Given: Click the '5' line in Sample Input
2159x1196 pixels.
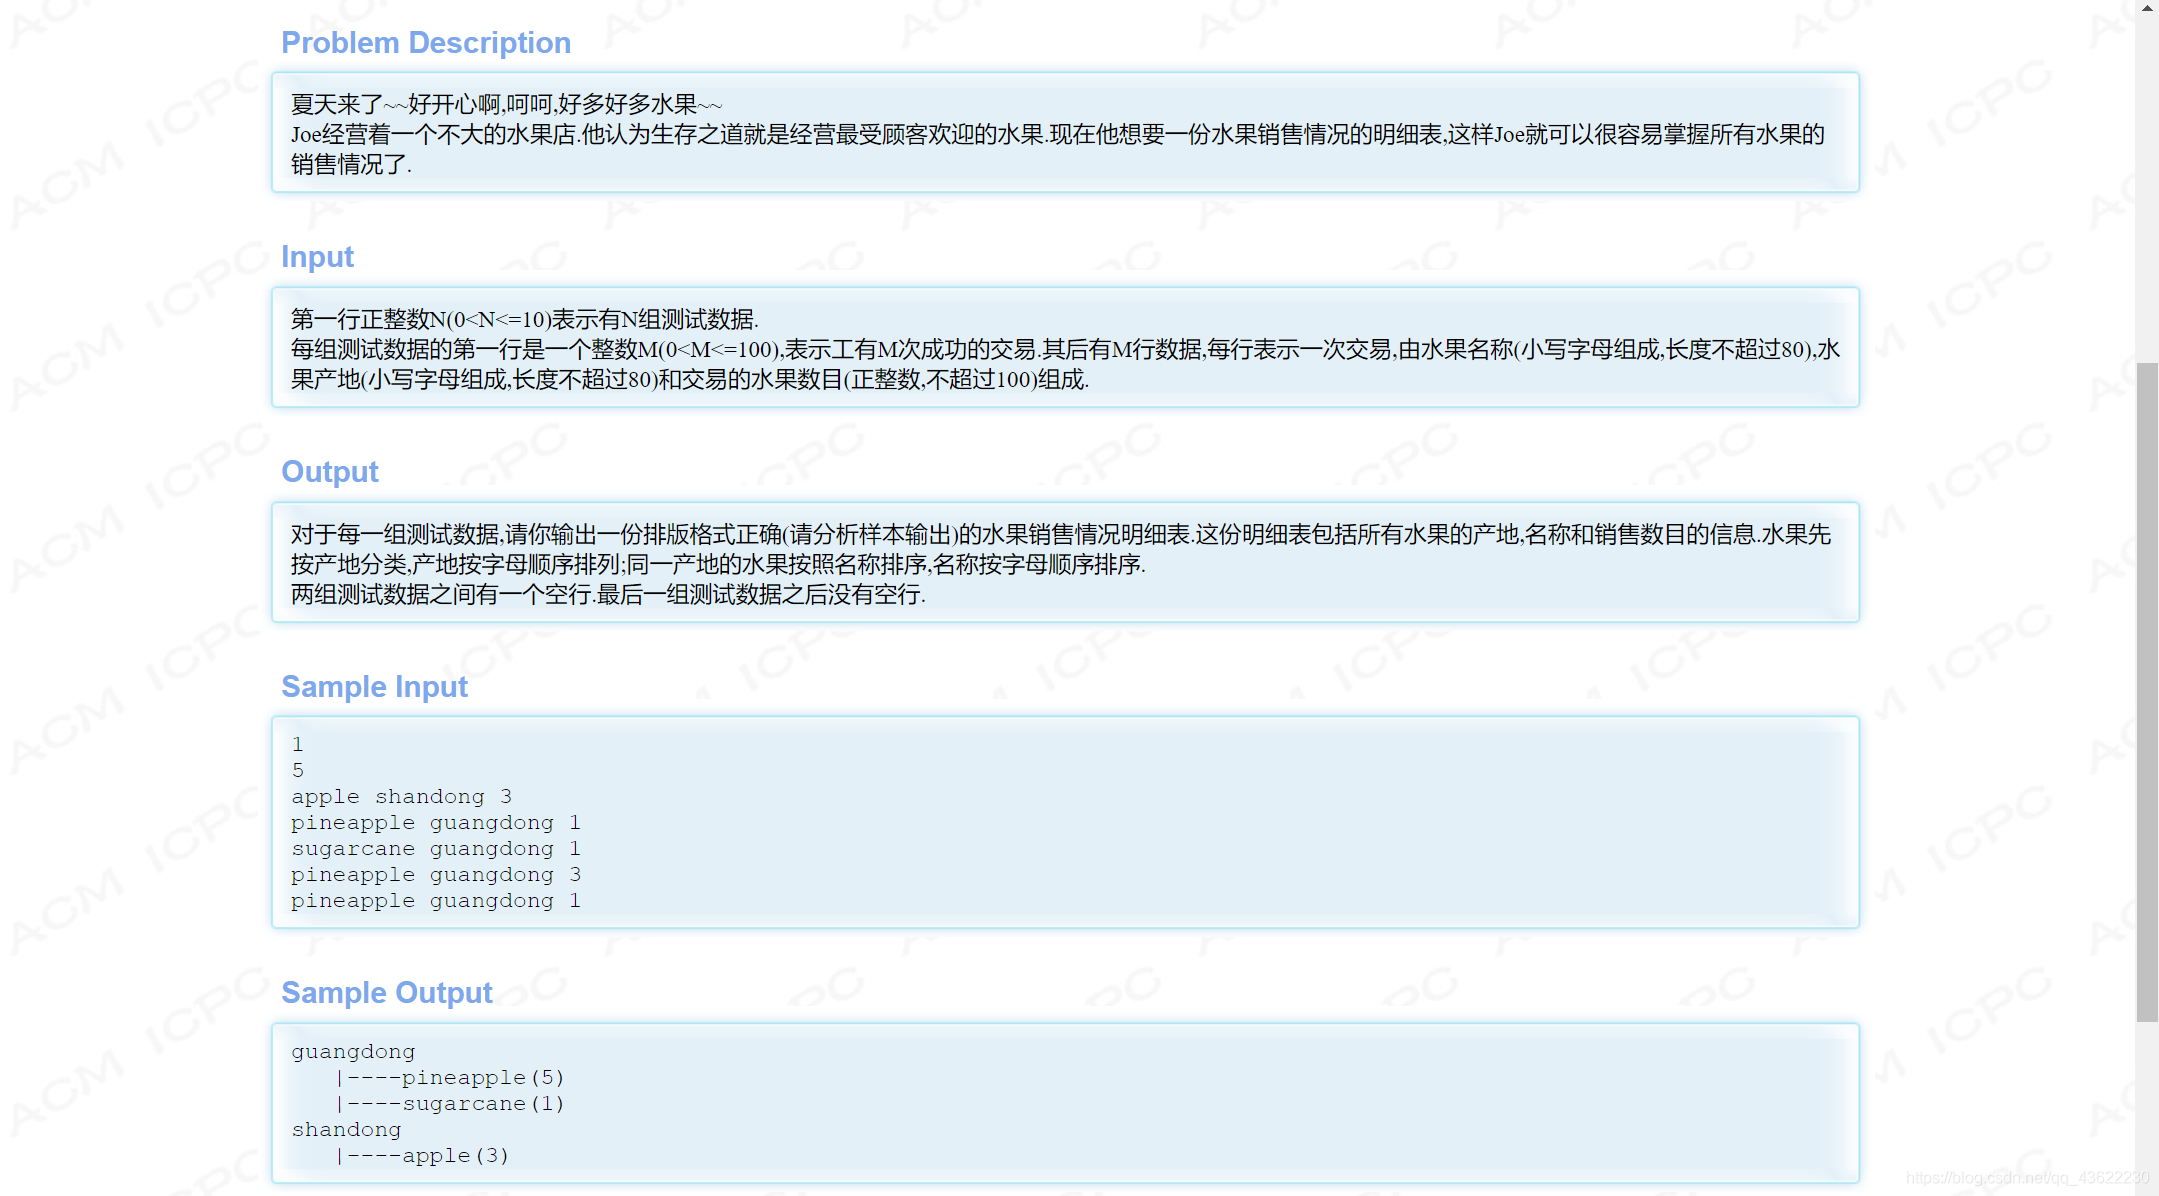Looking at the screenshot, I should coord(297,771).
